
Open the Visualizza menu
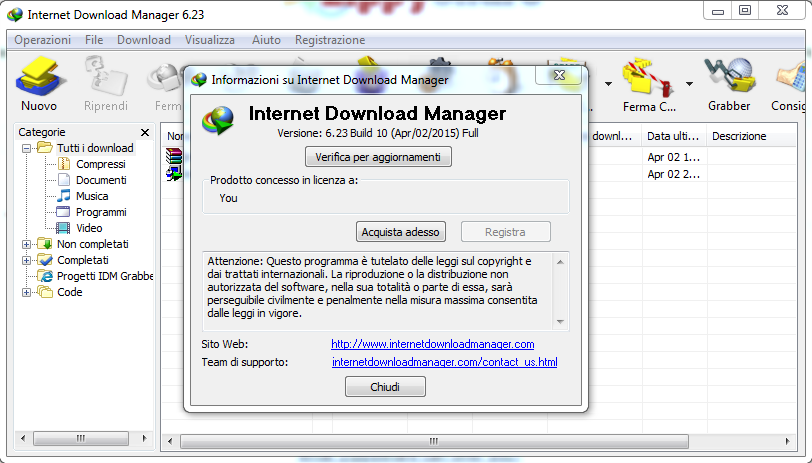[x=210, y=40]
